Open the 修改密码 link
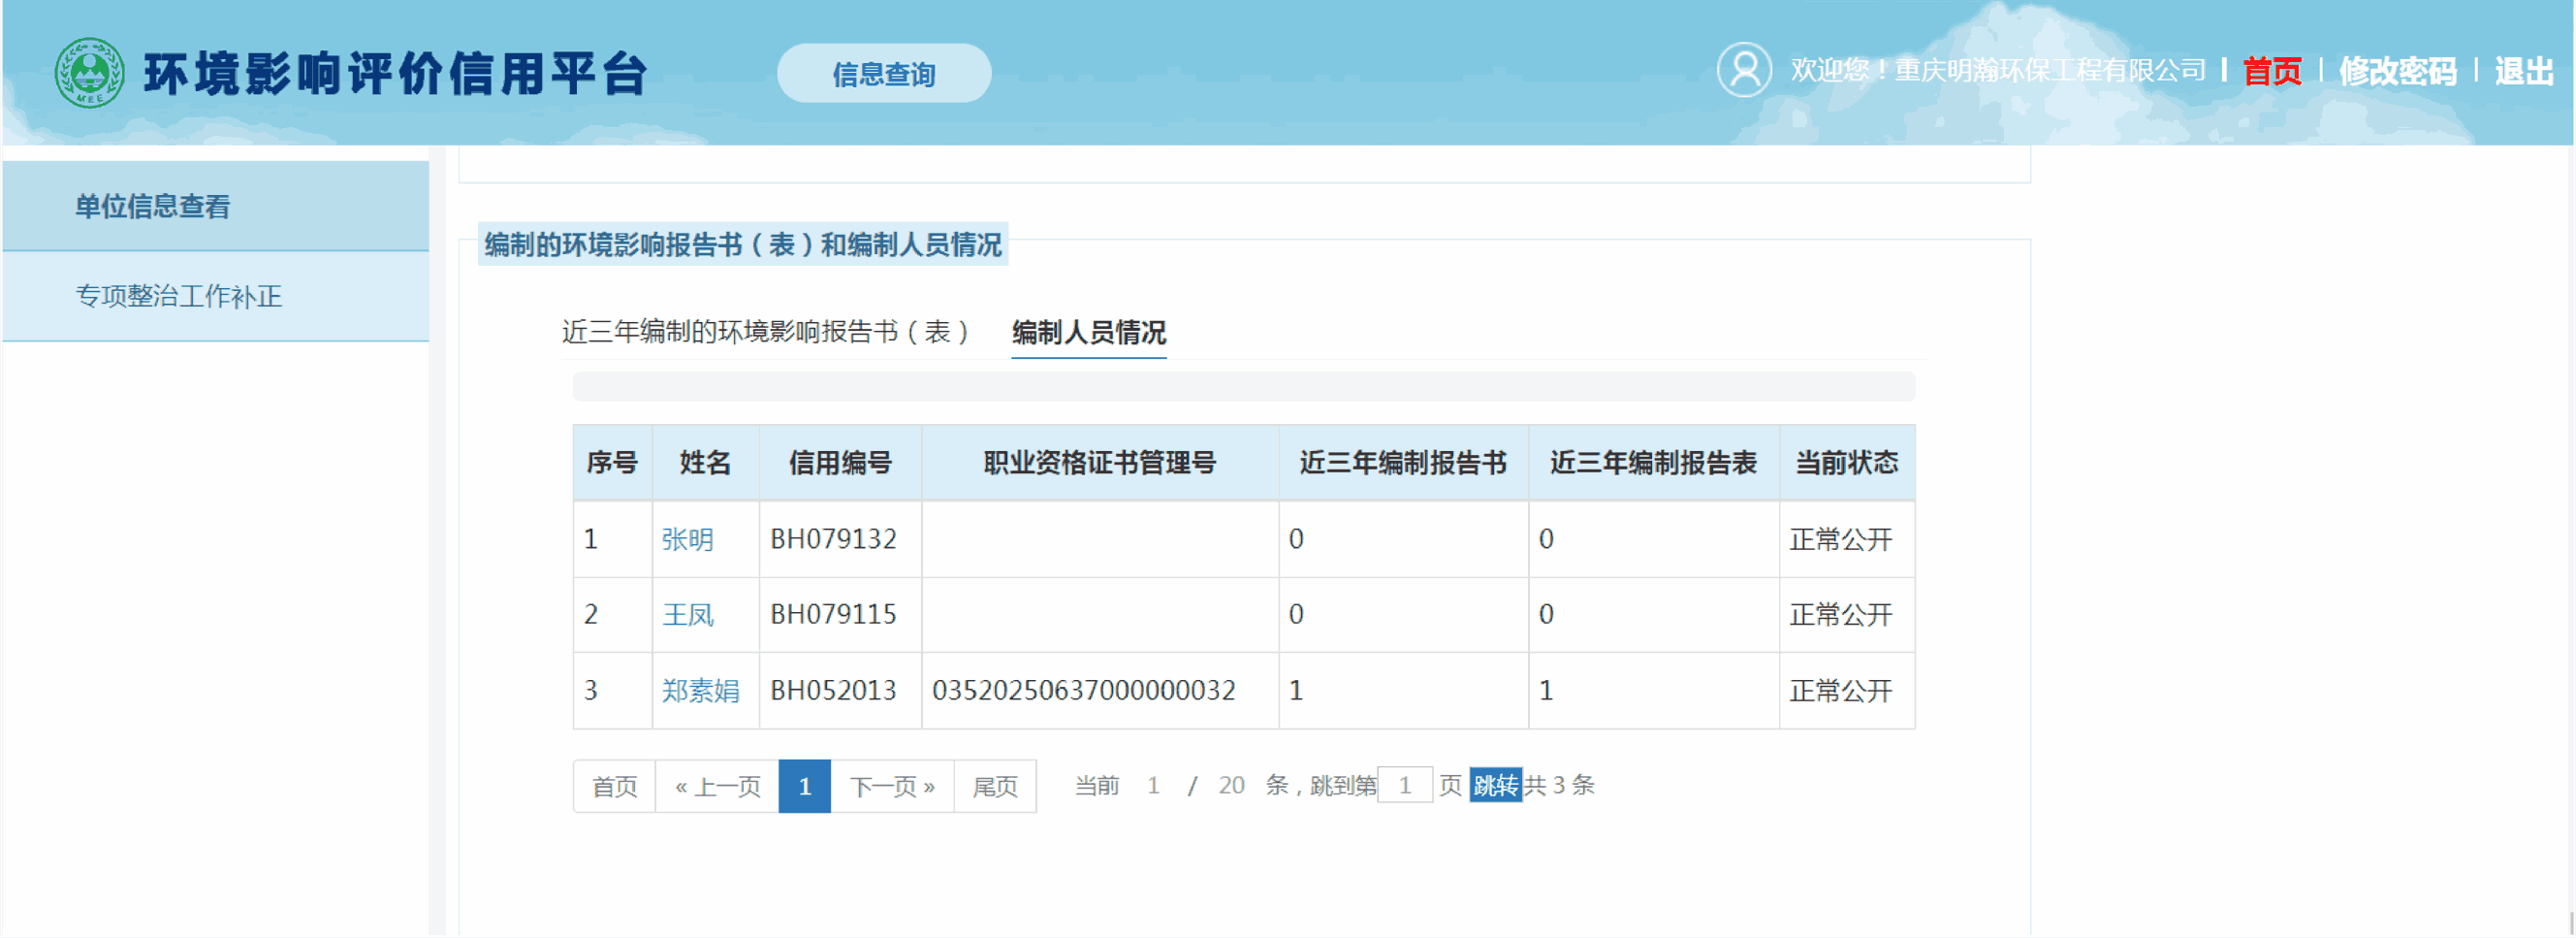The height and width of the screenshot is (938, 2576). coord(2396,71)
